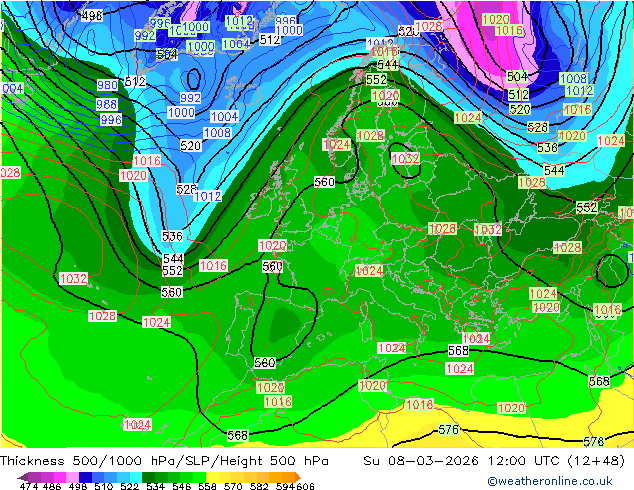Click the blue 988 pressure label
Image resolution: width=634 pixels, height=490 pixels.
(106, 104)
